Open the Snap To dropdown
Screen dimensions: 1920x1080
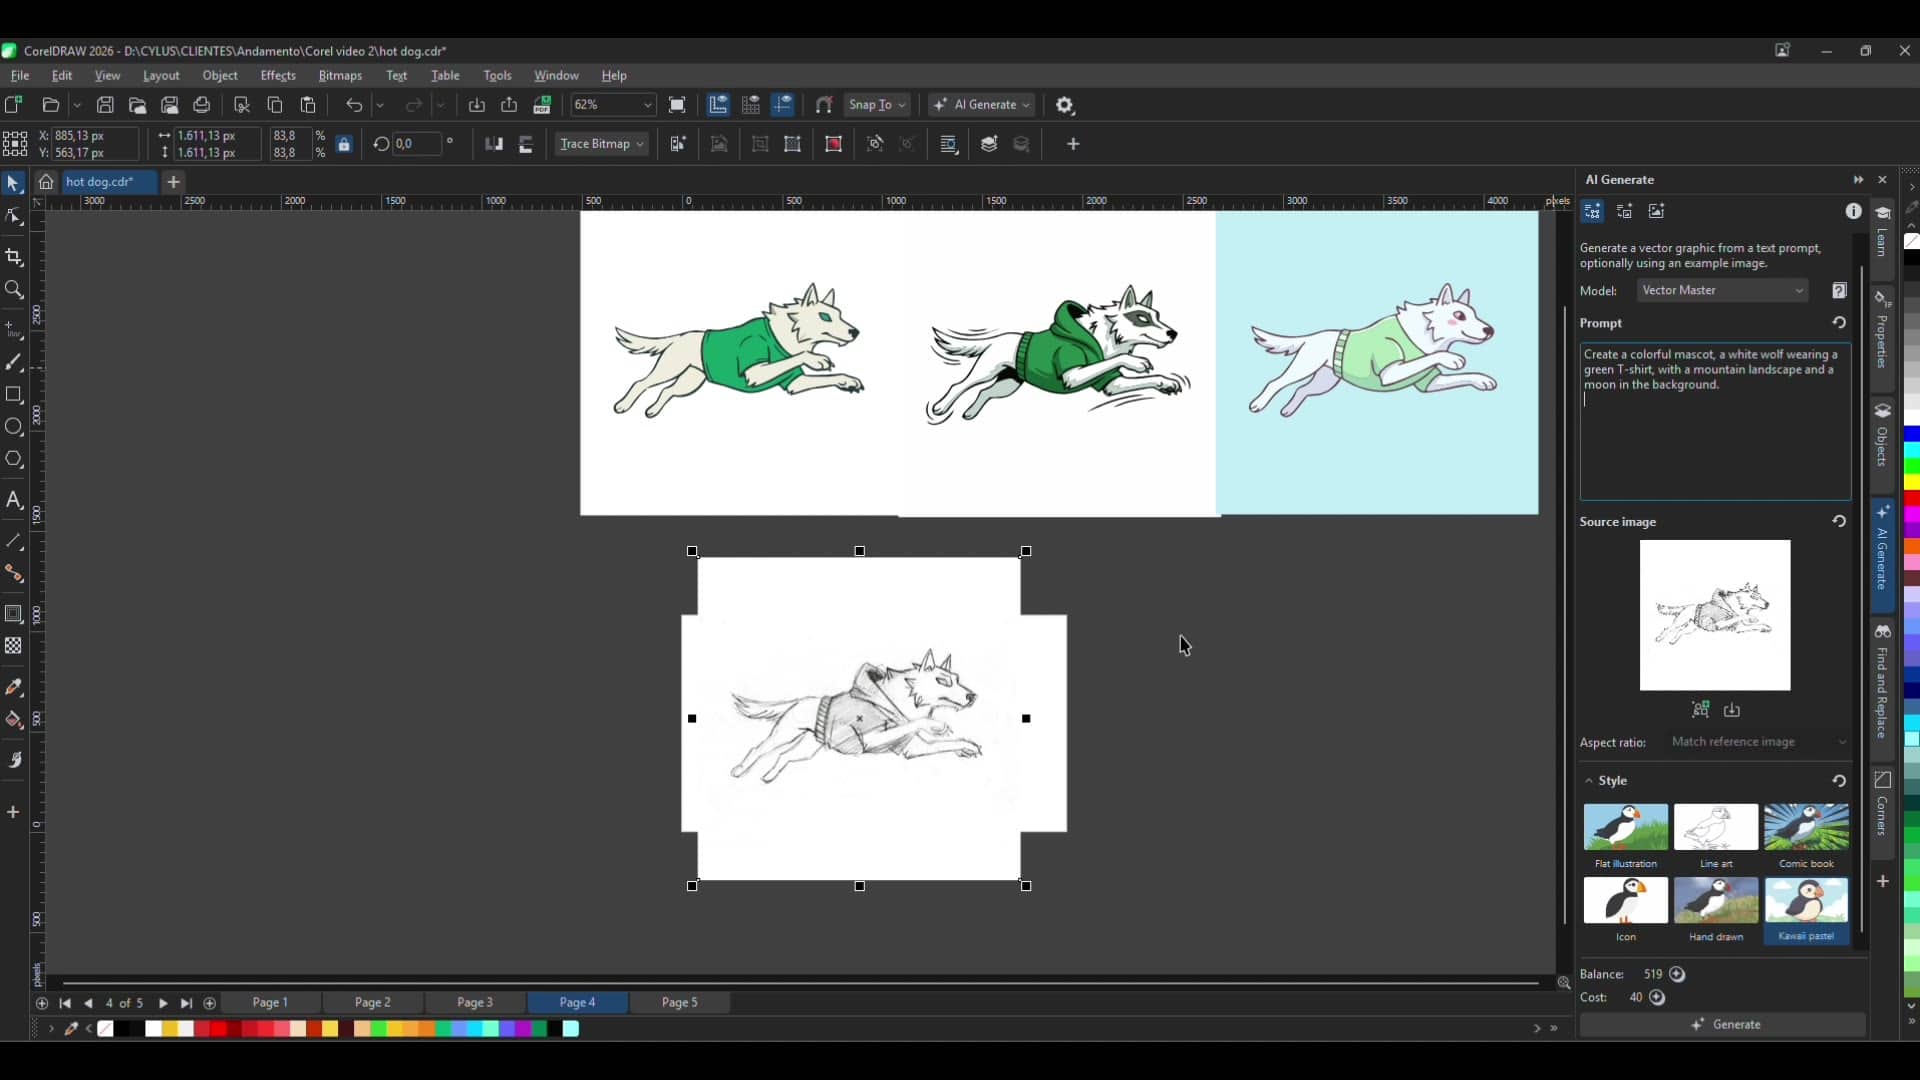[877, 105]
